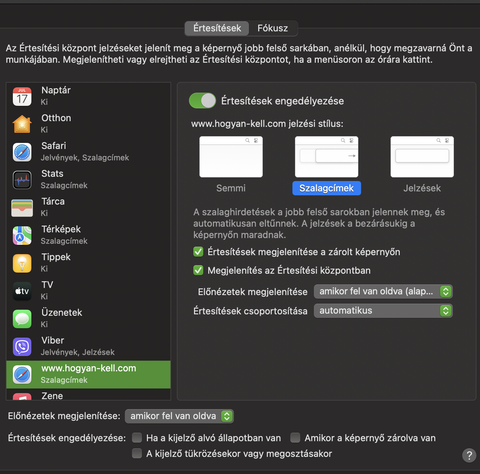Select the Üzenetek row text

coord(62,312)
